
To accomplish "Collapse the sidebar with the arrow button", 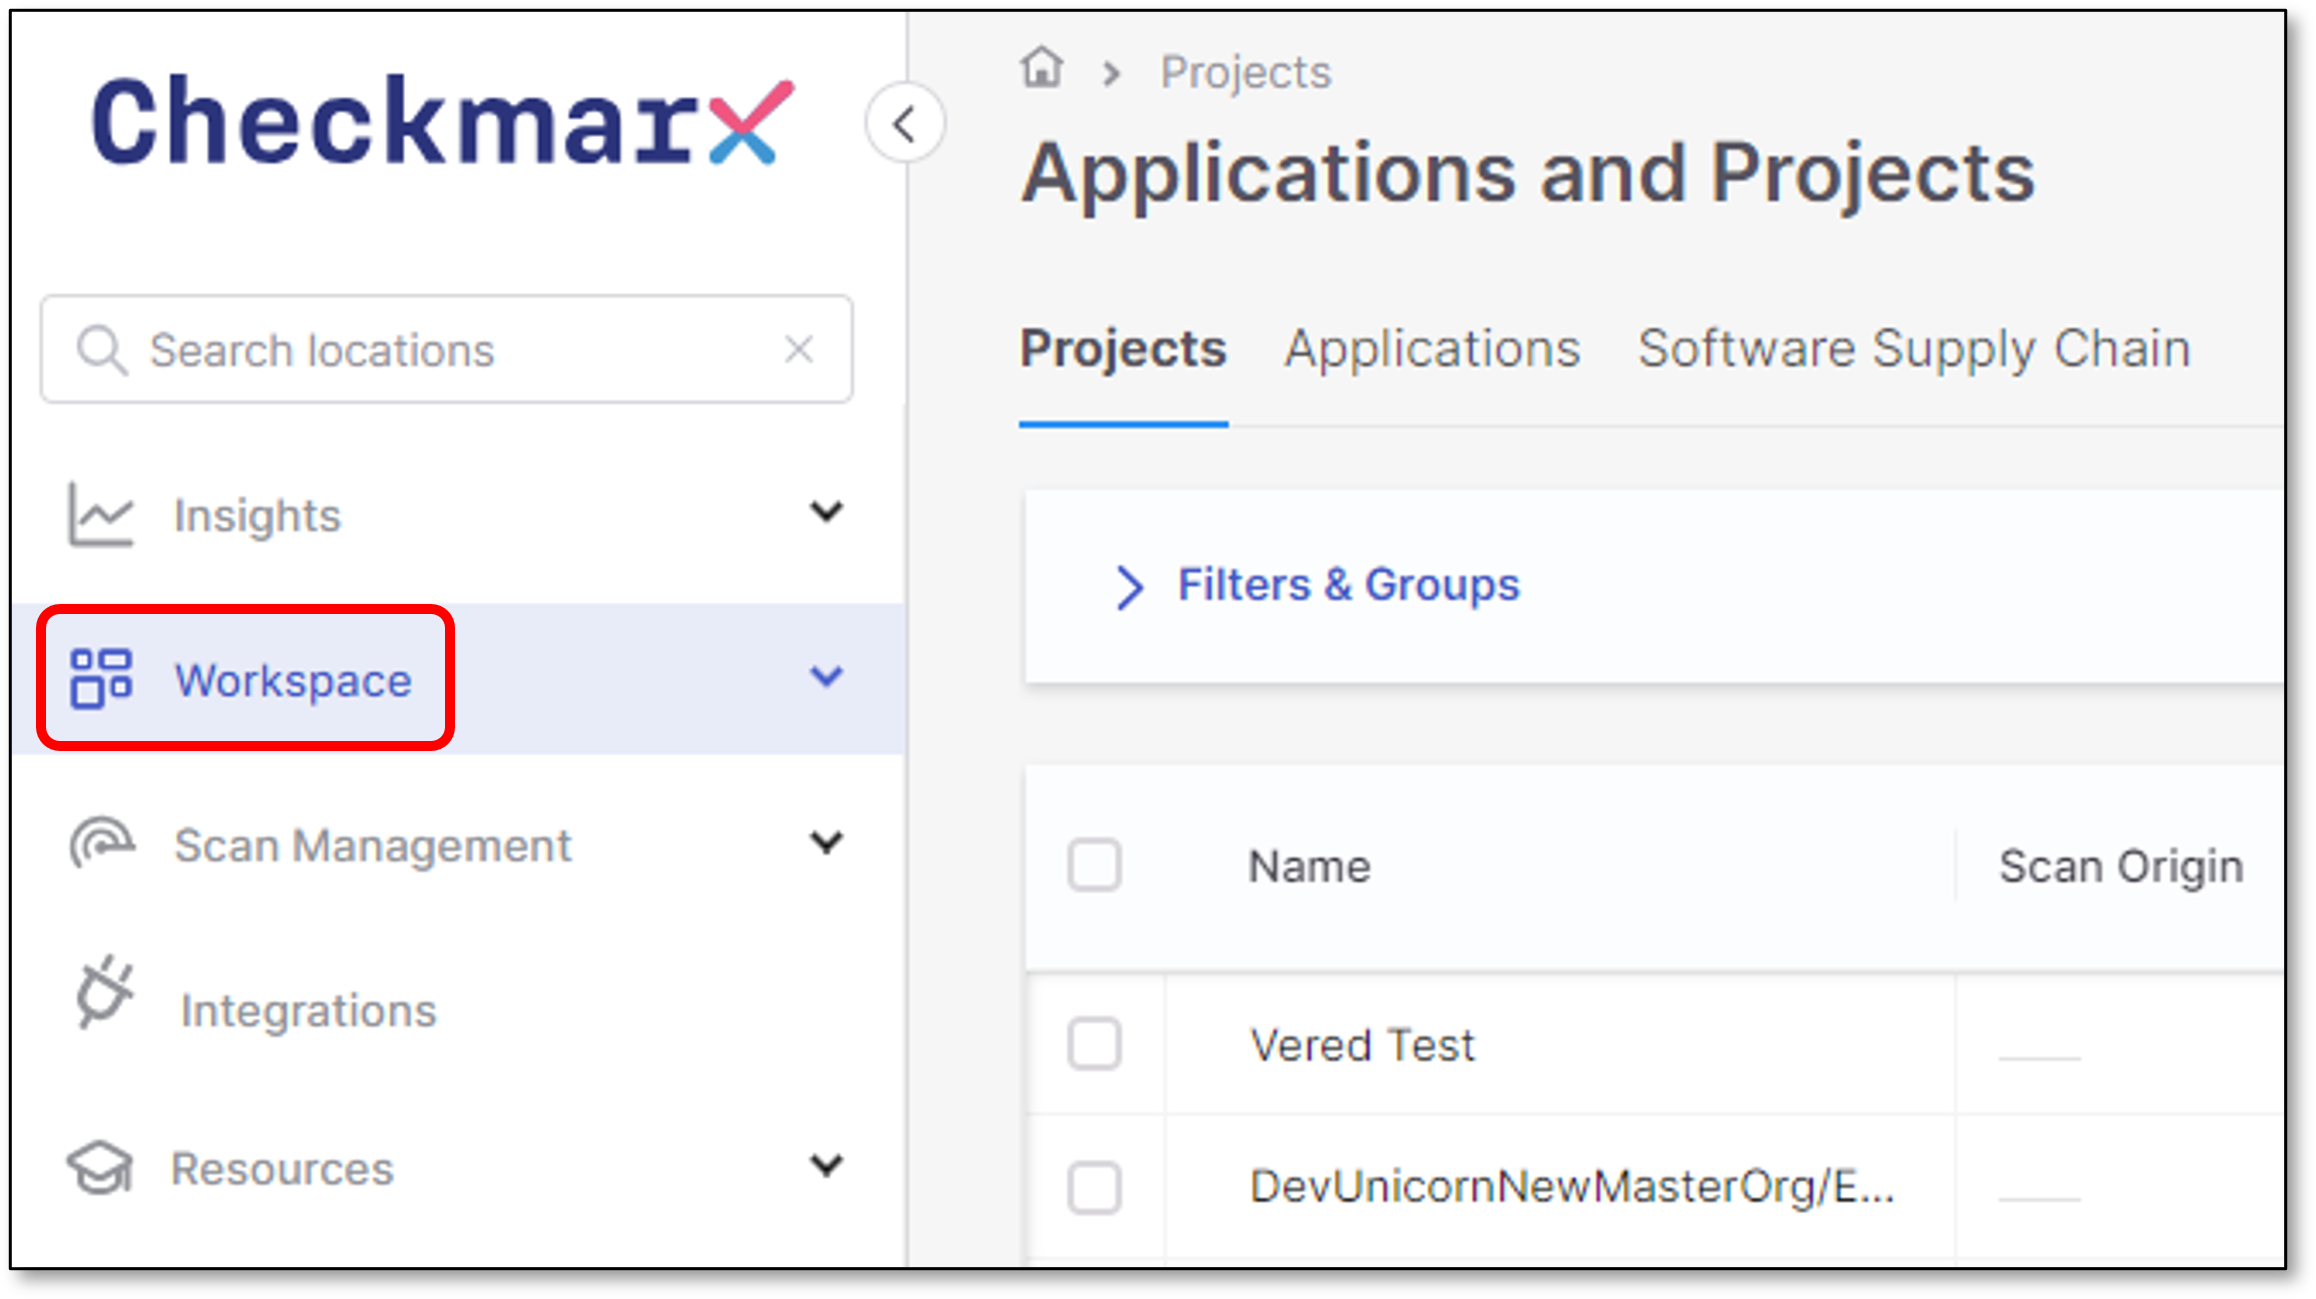I will coord(905,124).
